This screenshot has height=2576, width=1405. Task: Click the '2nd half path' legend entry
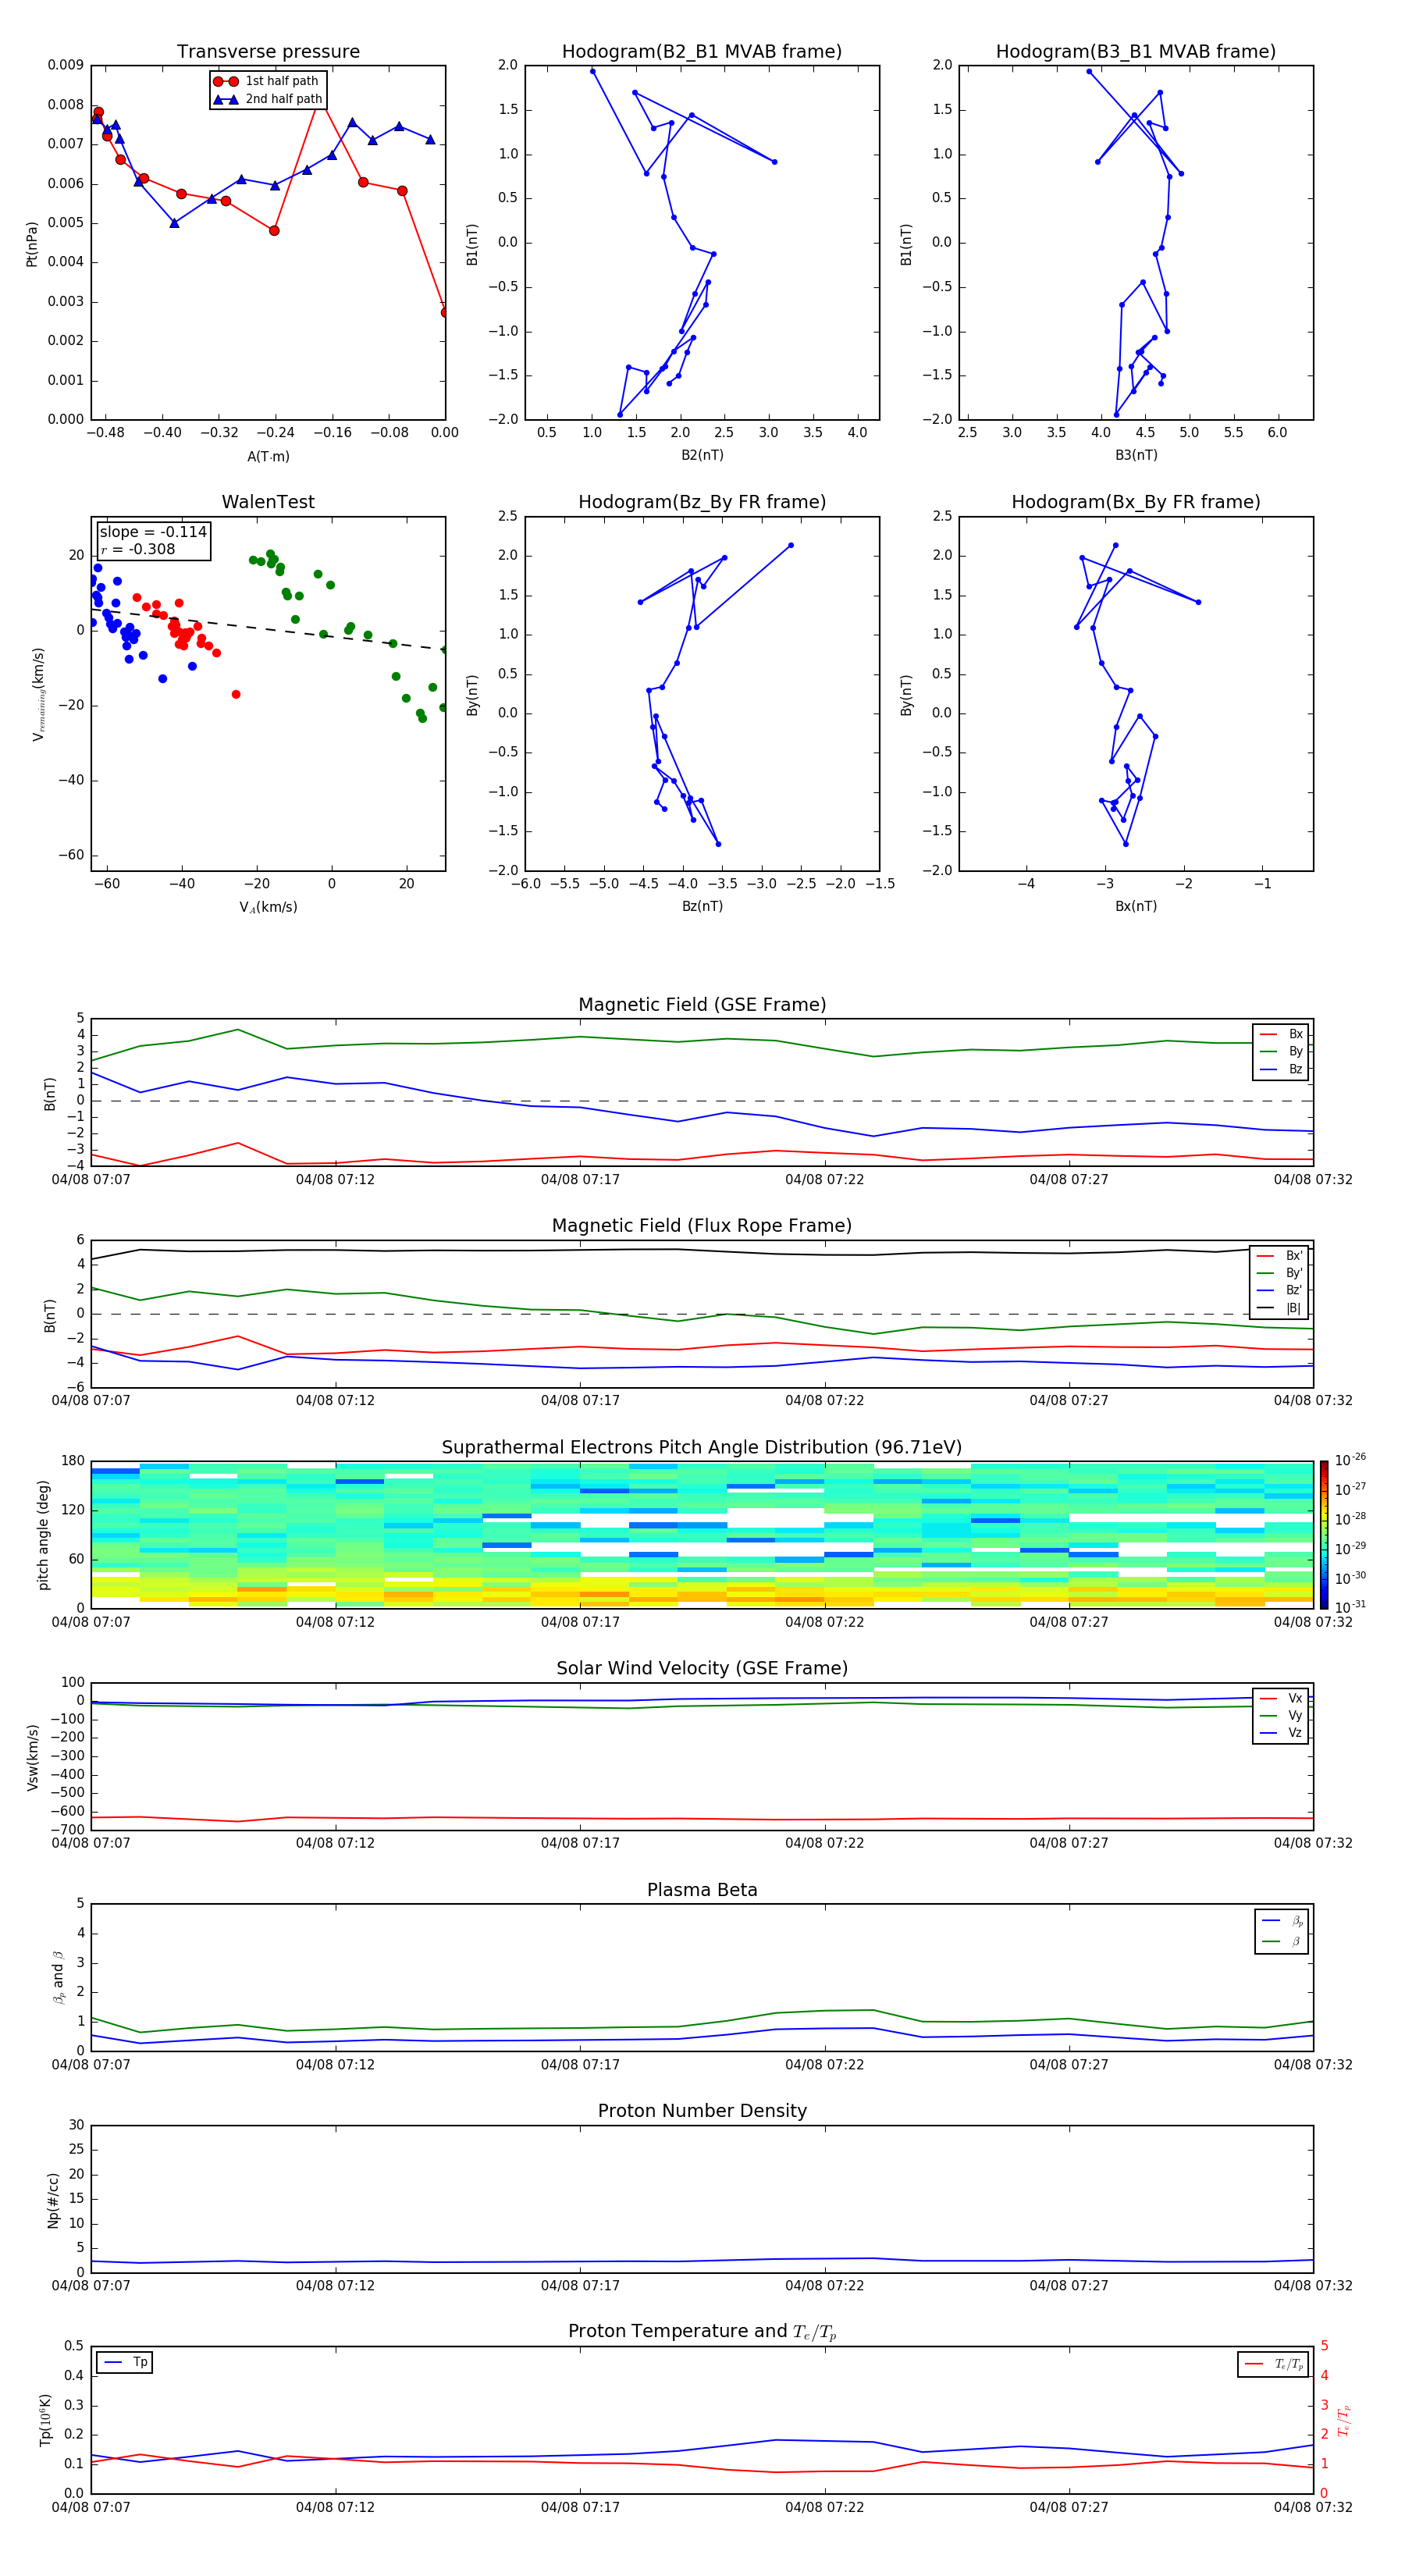268,99
